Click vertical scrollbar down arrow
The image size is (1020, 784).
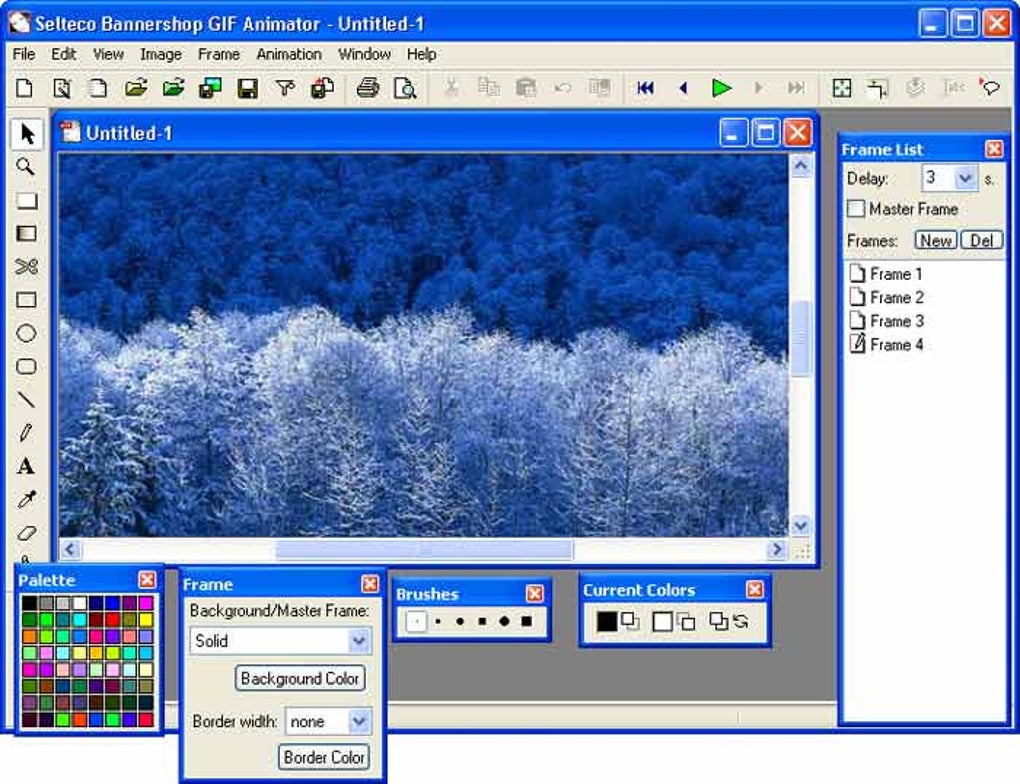(800, 526)
